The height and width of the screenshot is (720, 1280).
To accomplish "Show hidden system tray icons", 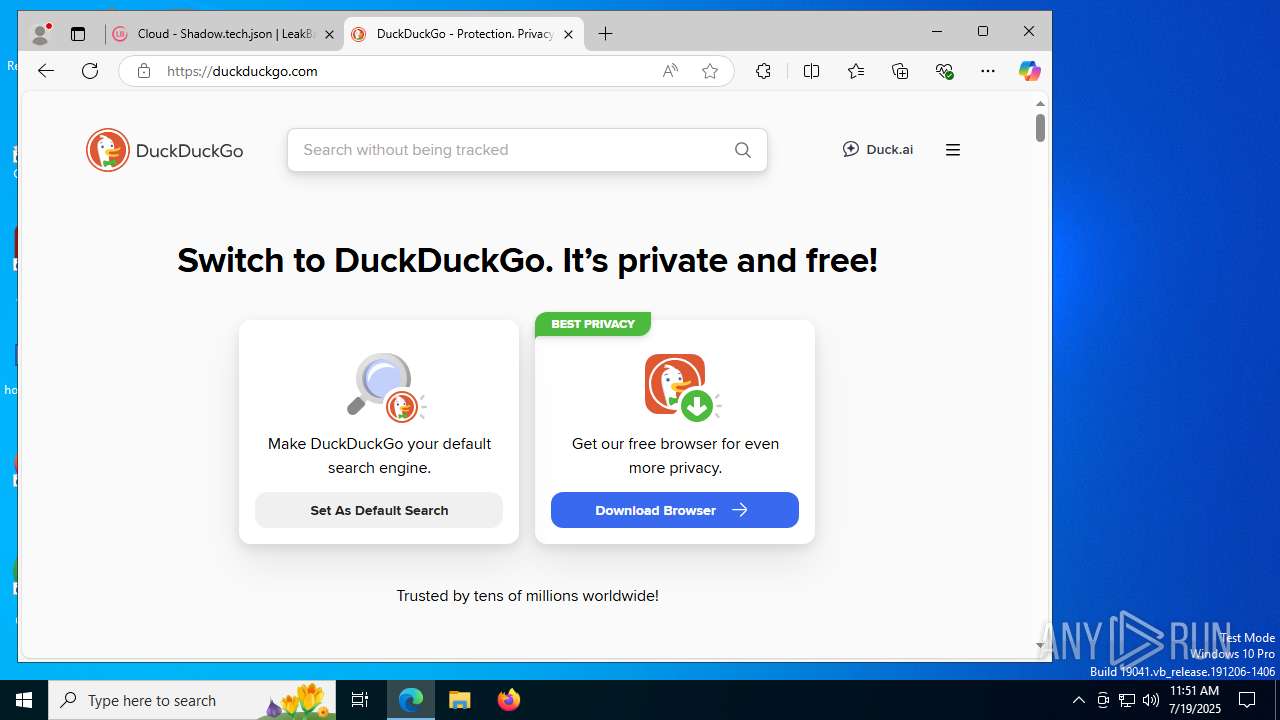I will pyautogui.click(x=1078, y=700).
